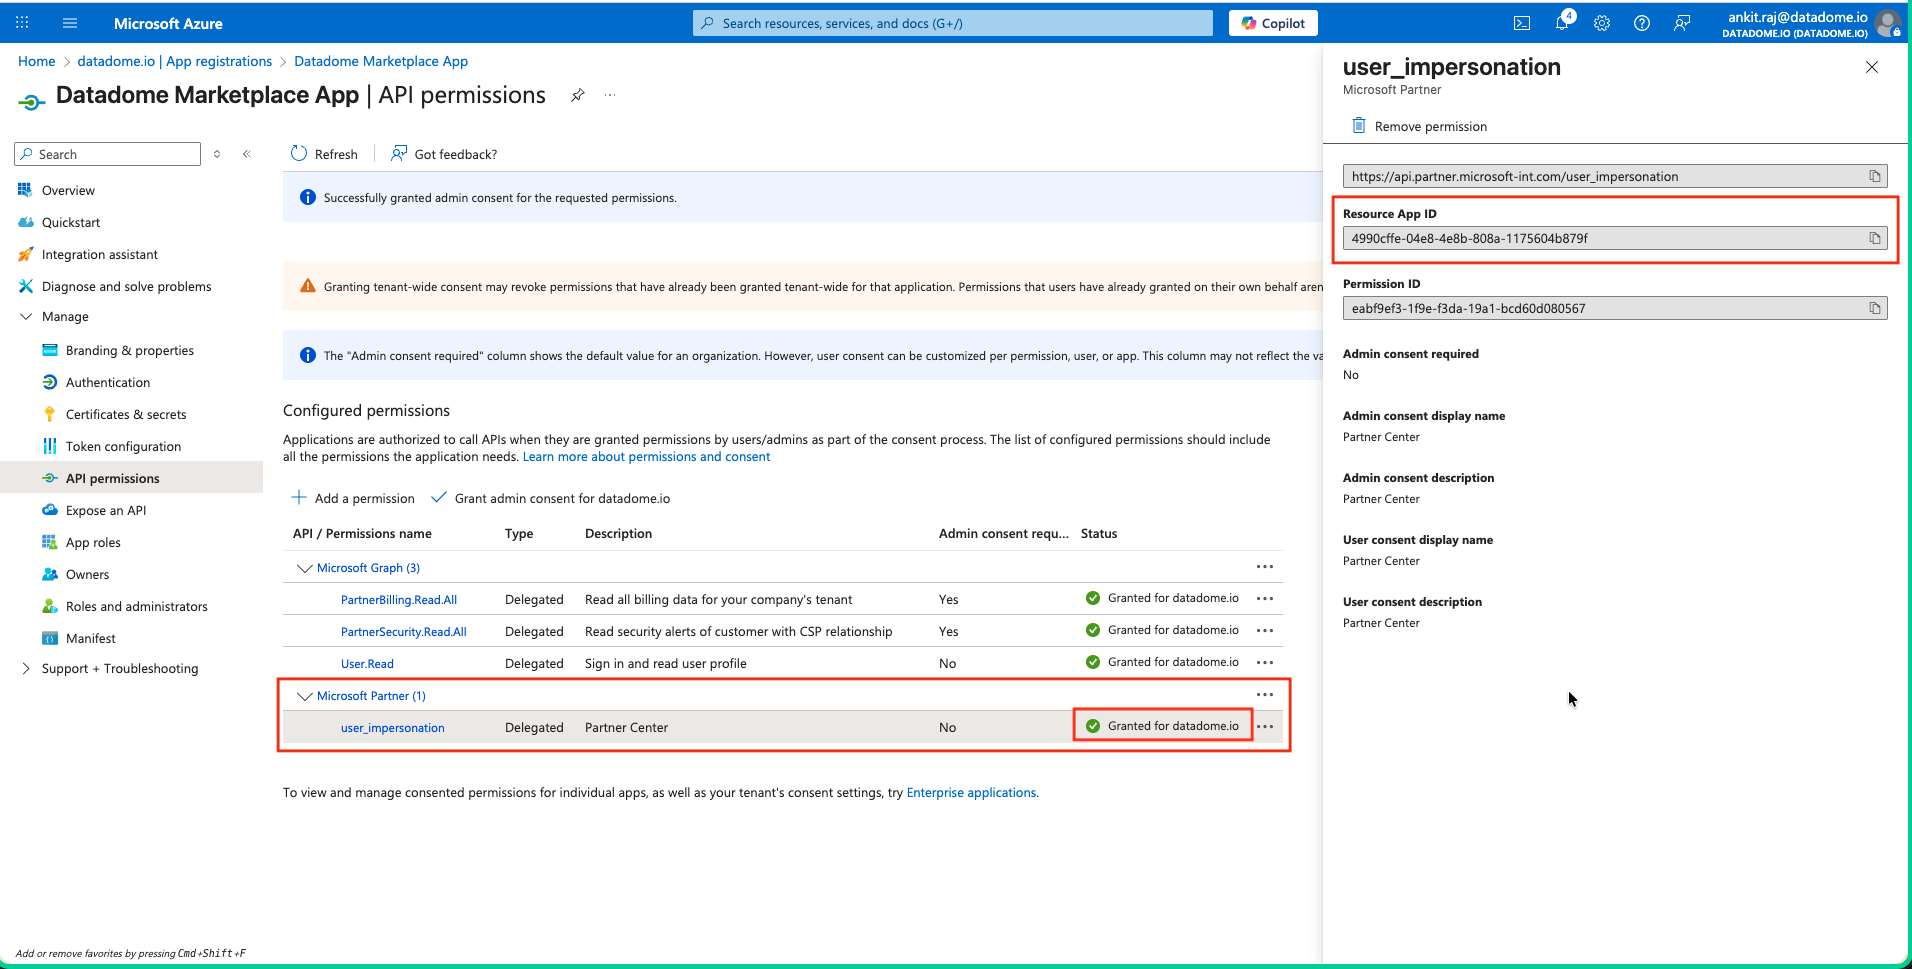
Task: Open datadome.io App registrations breadcrumb
Action: point(175,61)
